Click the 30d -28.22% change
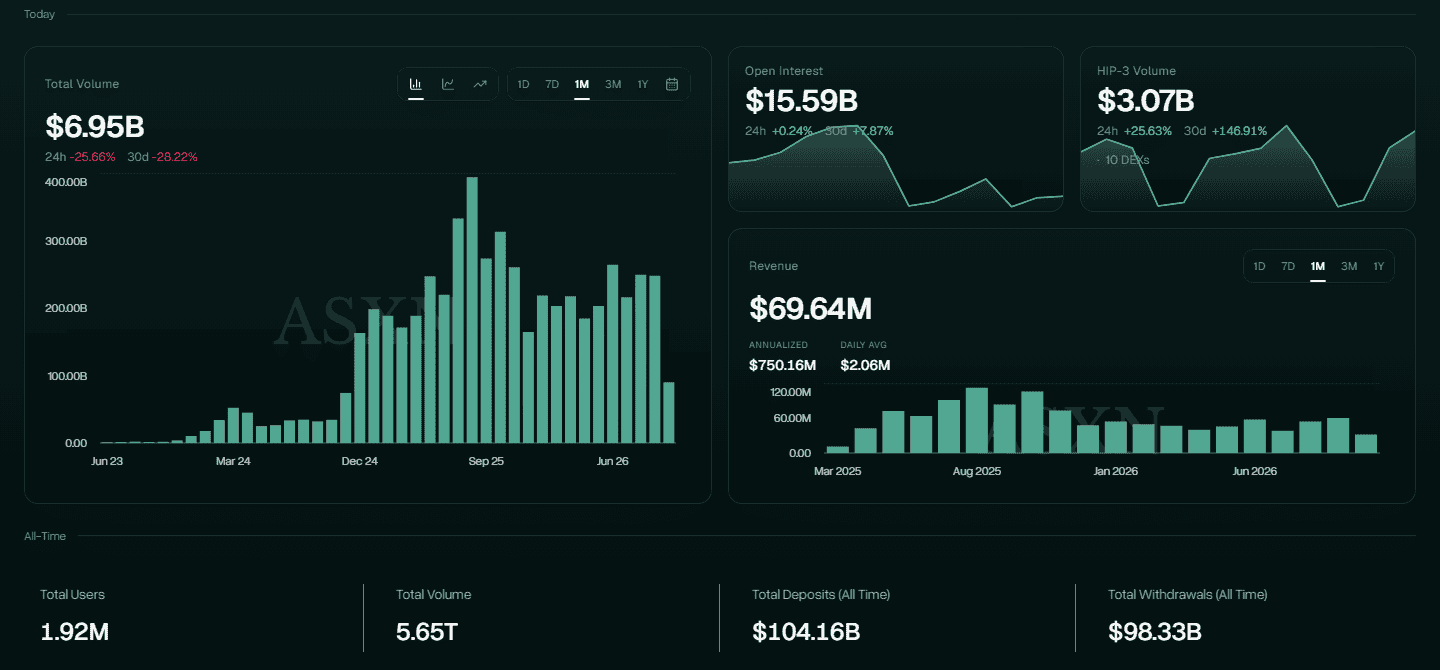Screen dimensions: 1440x670 coord(162,157)
